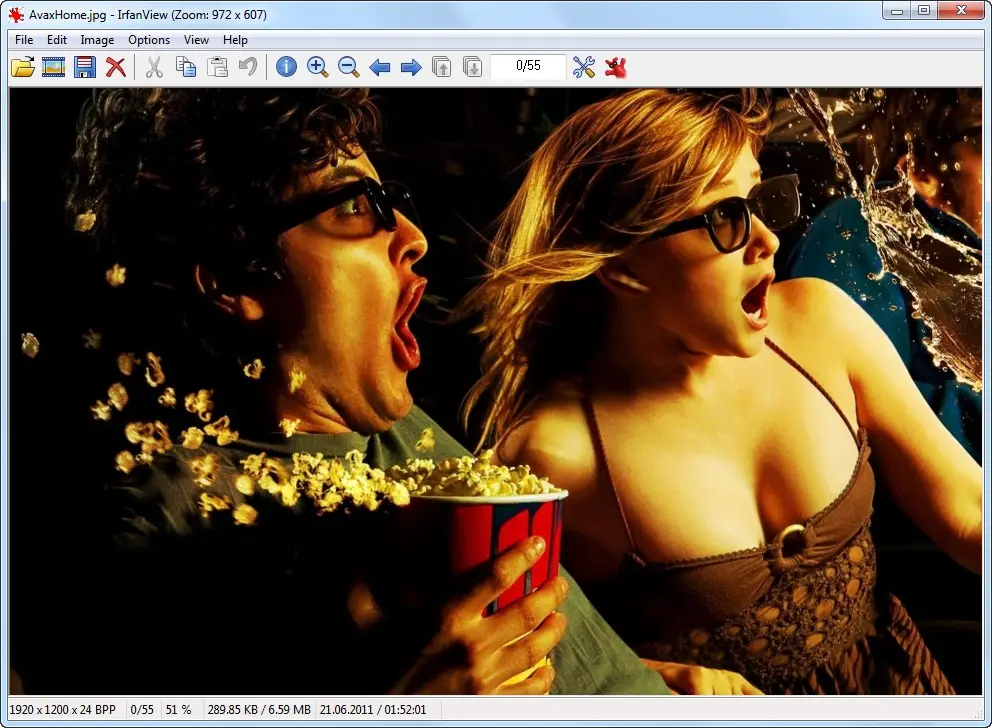Viewport: 992px width, 728px height.
Task: Open the Image menu
Action: point(97,40)
